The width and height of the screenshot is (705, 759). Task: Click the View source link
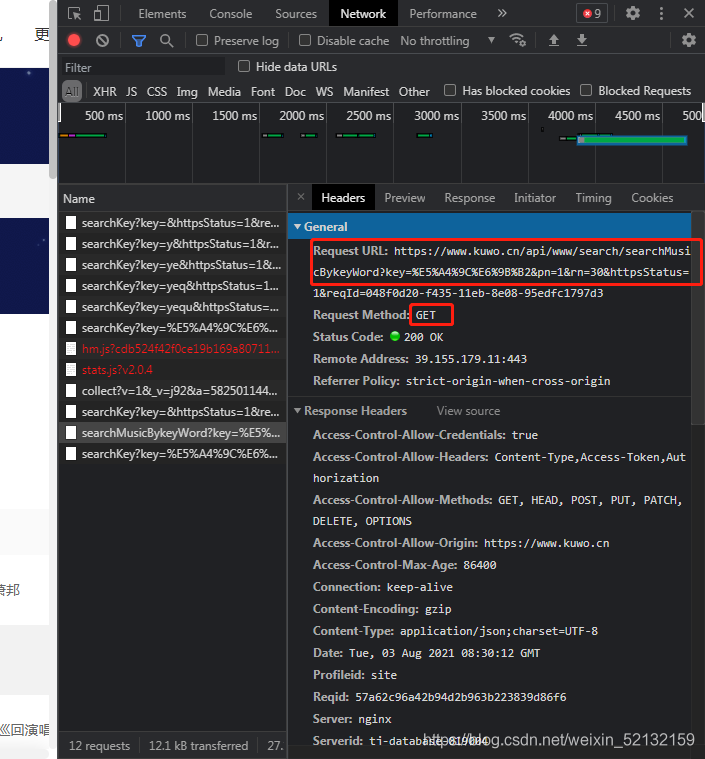tap(468, 411)
